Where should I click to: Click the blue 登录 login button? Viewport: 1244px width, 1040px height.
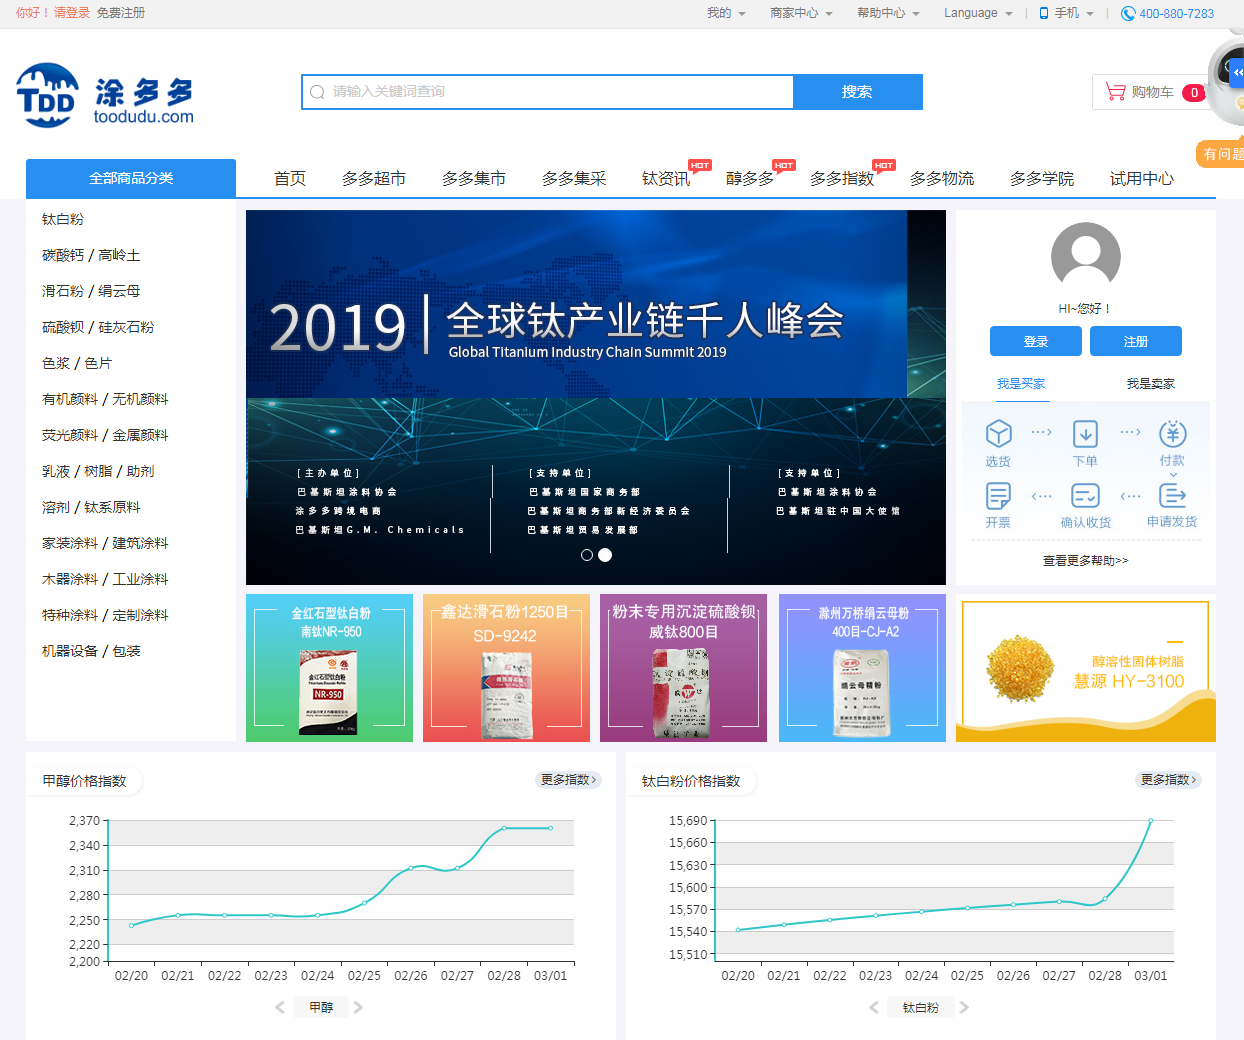pyautogui.click(x=1035, y=341)
